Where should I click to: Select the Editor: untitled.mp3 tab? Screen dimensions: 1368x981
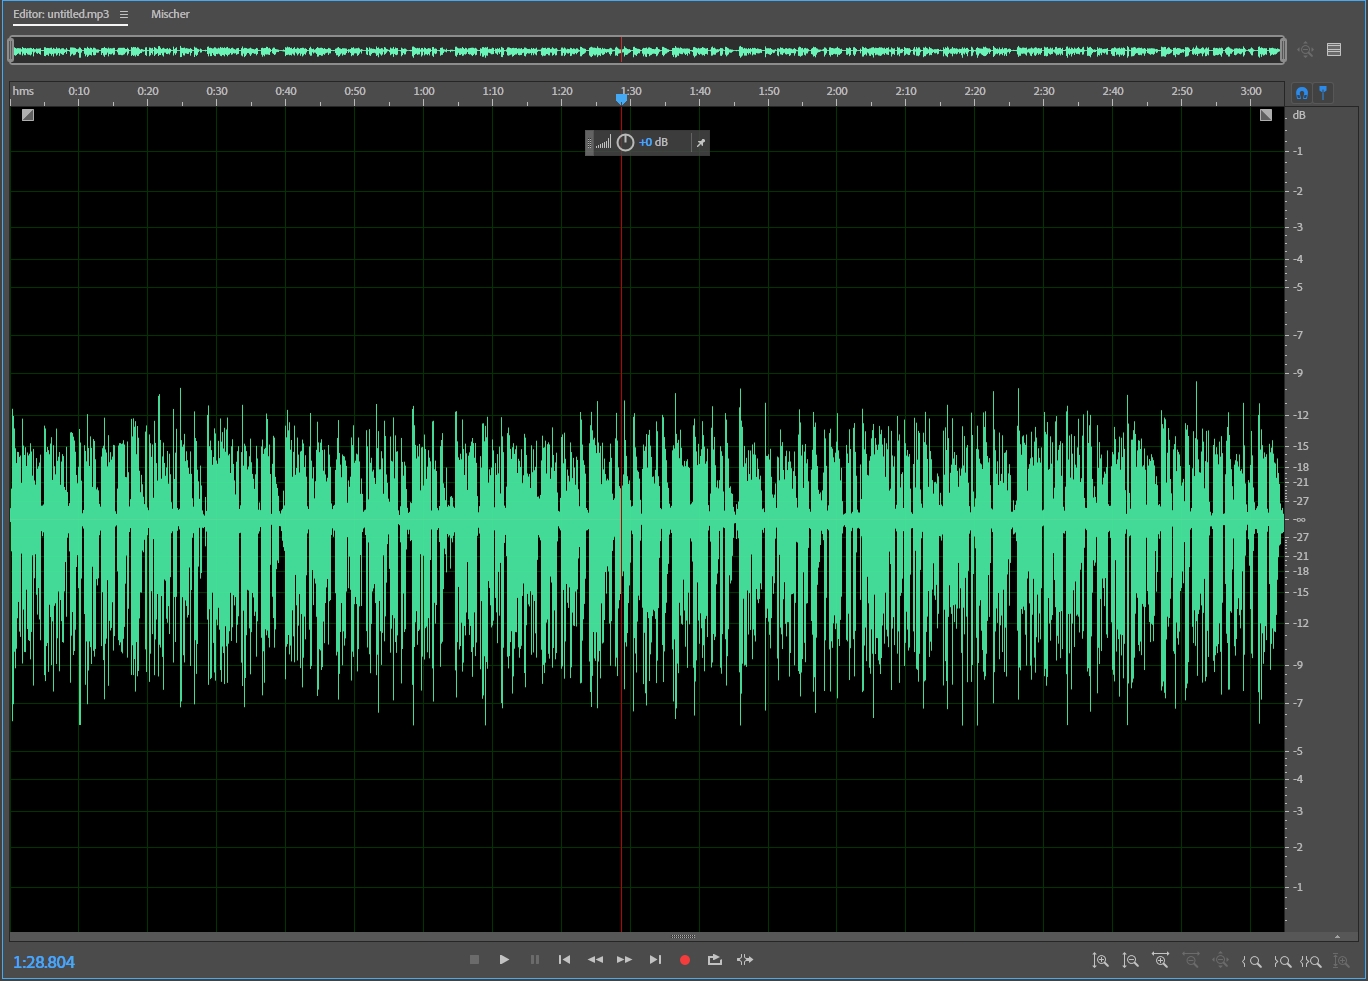point(61,14)
